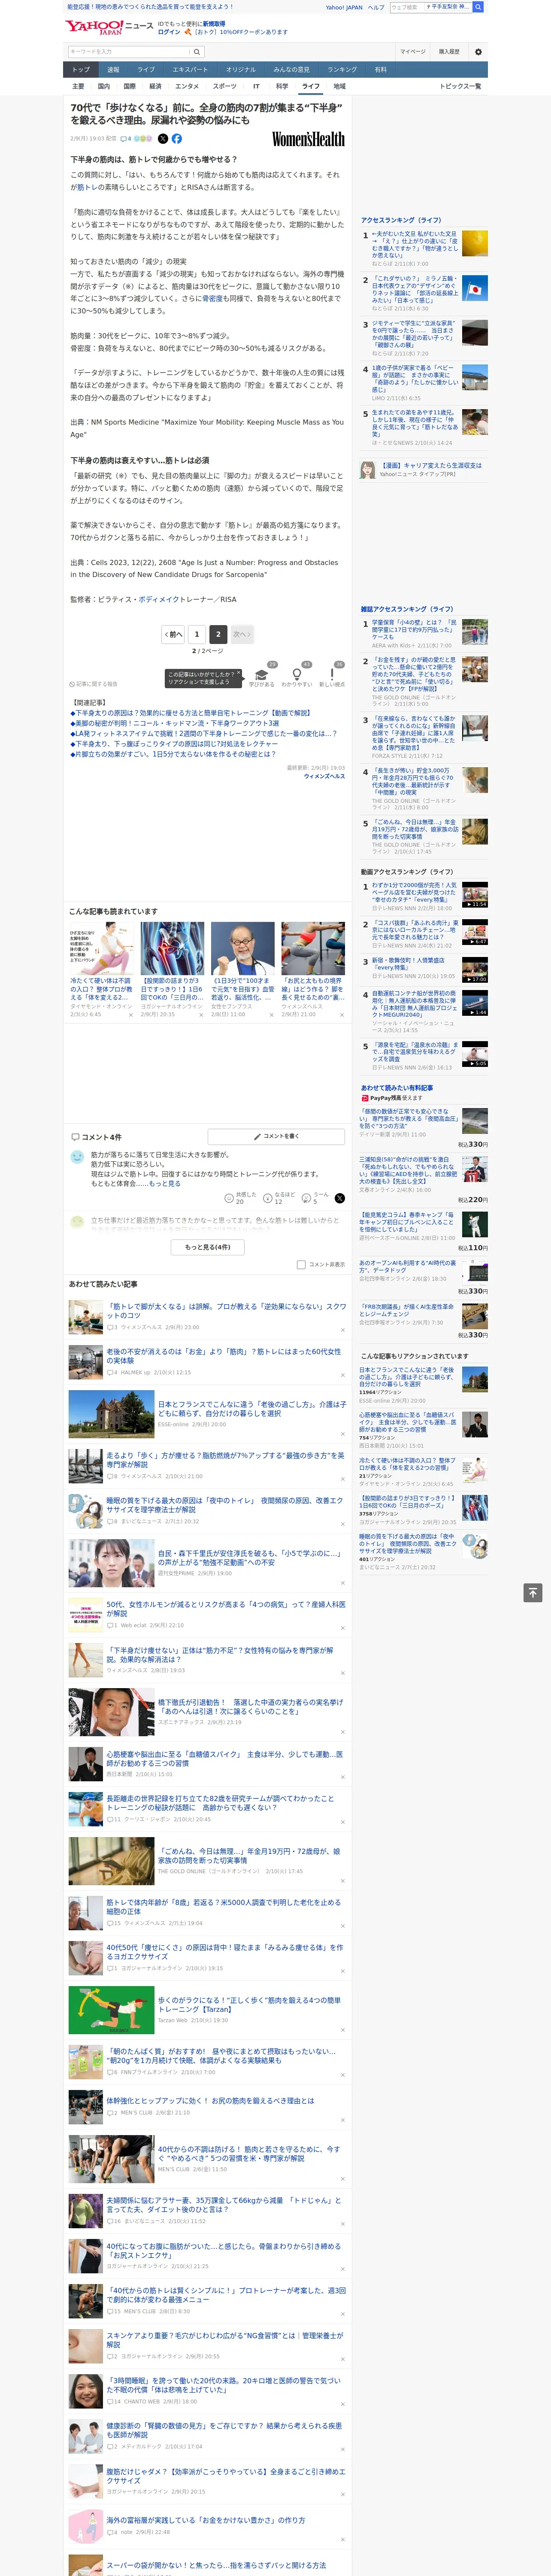Click the Yahoo! JAPAN News logo

click(x=110, y=27)
